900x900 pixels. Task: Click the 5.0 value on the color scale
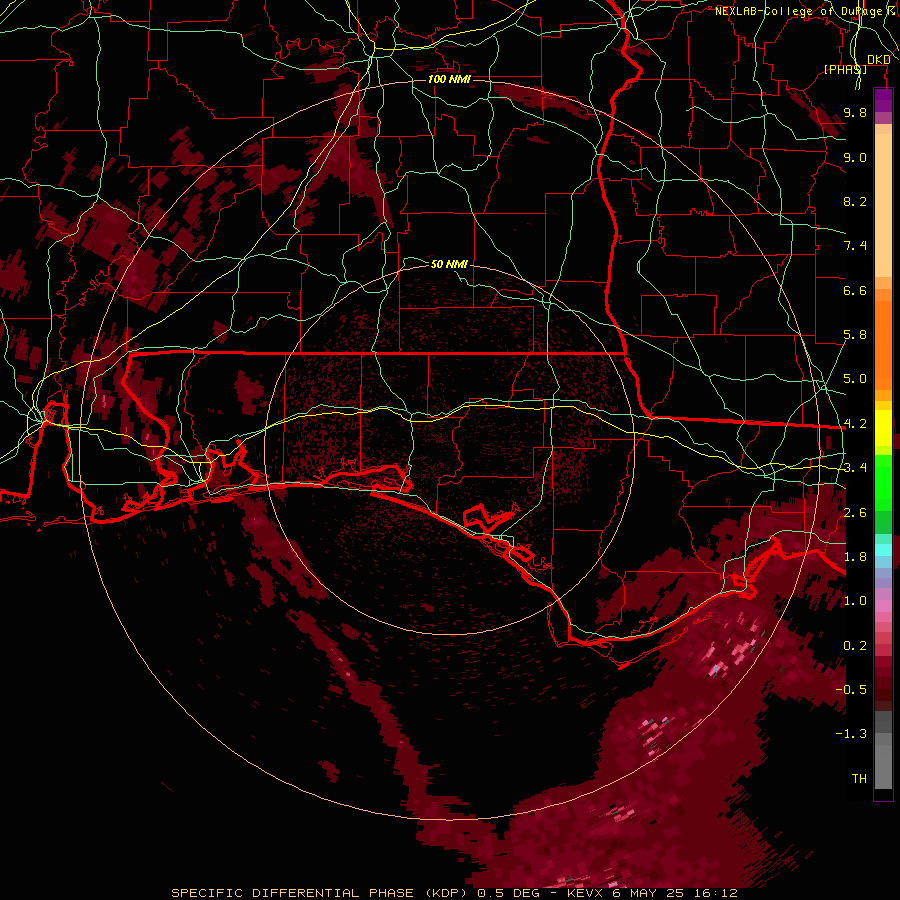[x=855, y=379]
